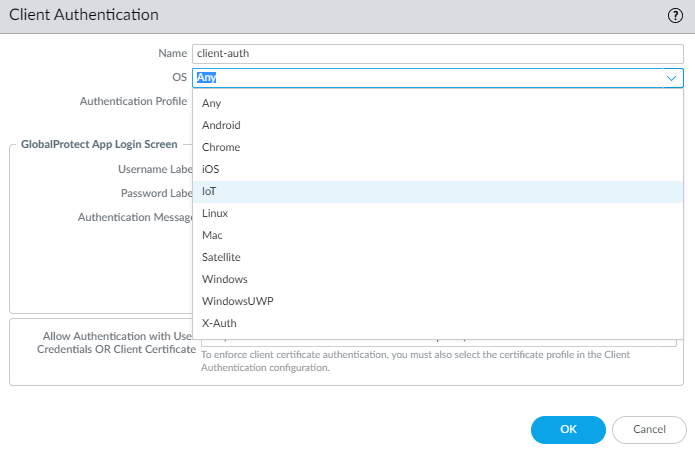Click the Name field containing client-auth

click(437, 54)
